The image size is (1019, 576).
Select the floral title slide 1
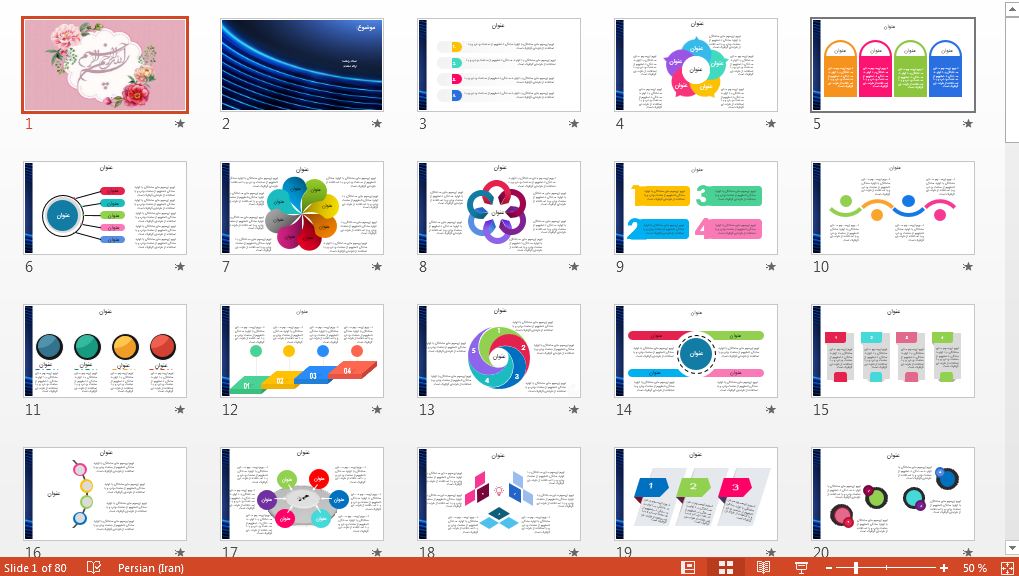pos(105,64)
